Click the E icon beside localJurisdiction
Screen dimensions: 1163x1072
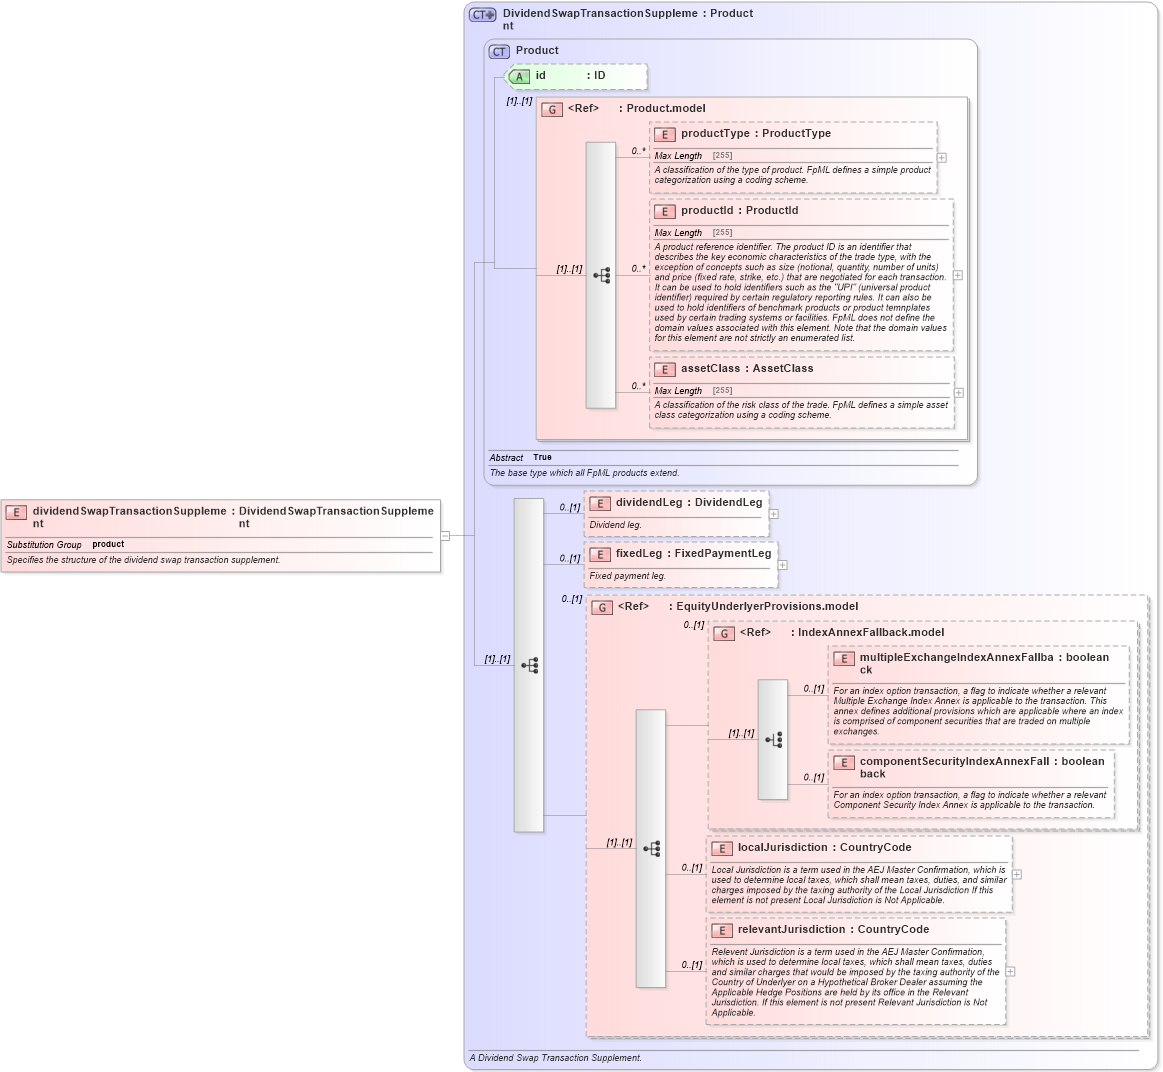coord(722,849)
